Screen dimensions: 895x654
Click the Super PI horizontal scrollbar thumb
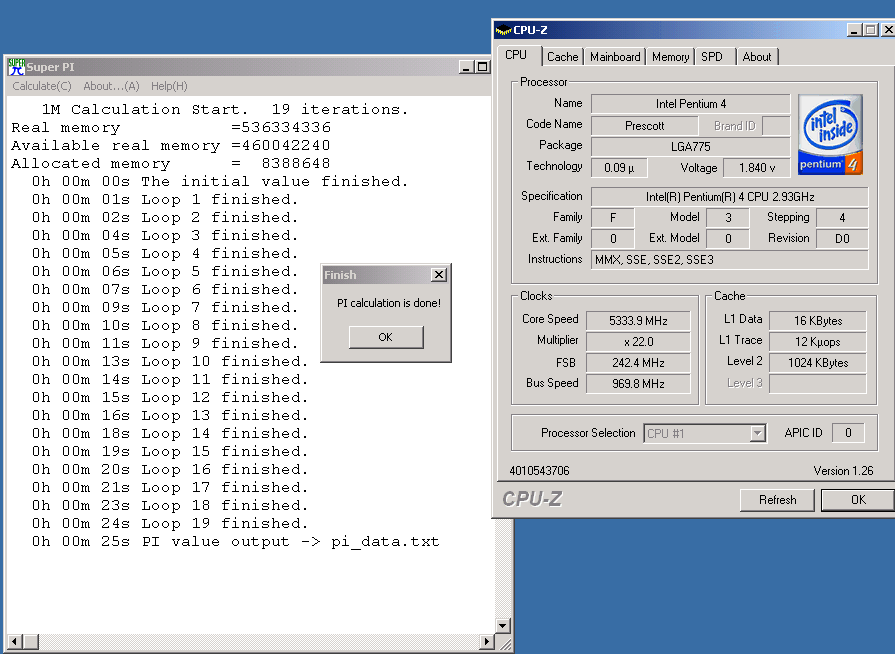click(31, 641)
